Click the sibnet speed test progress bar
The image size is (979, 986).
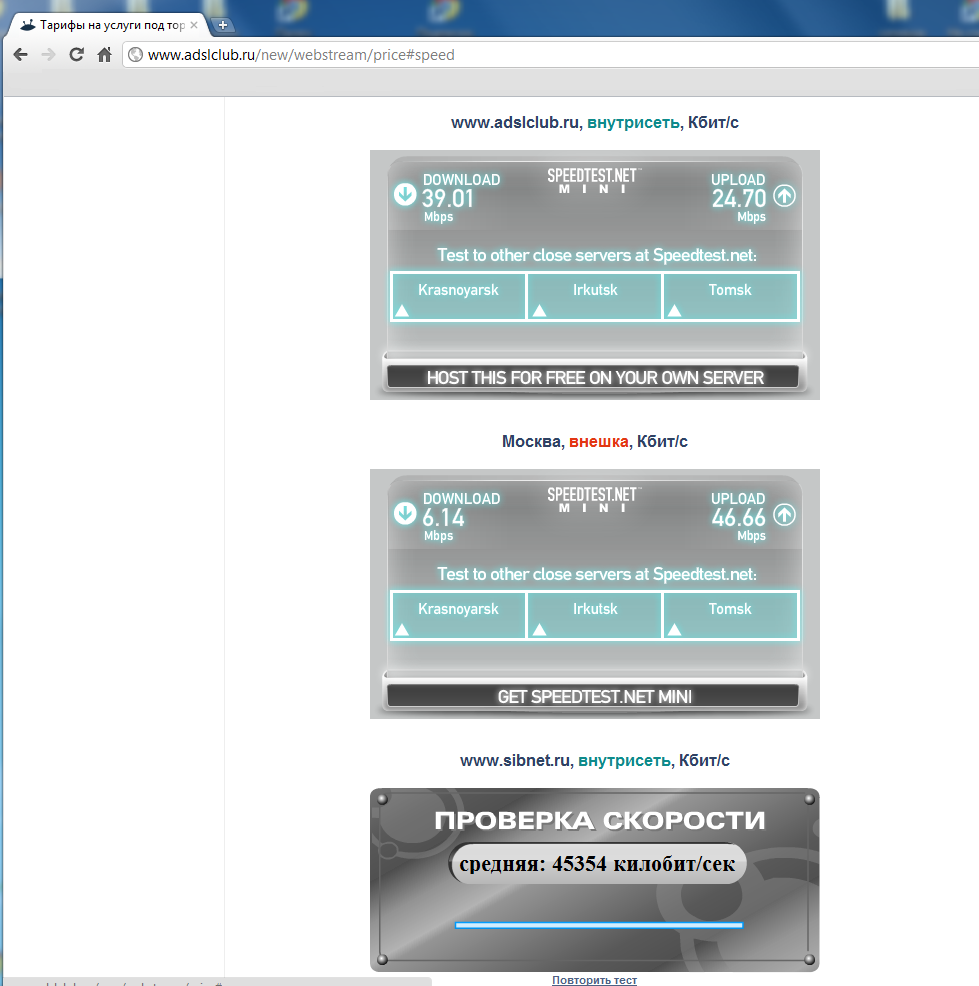click(x=599, y=925)
